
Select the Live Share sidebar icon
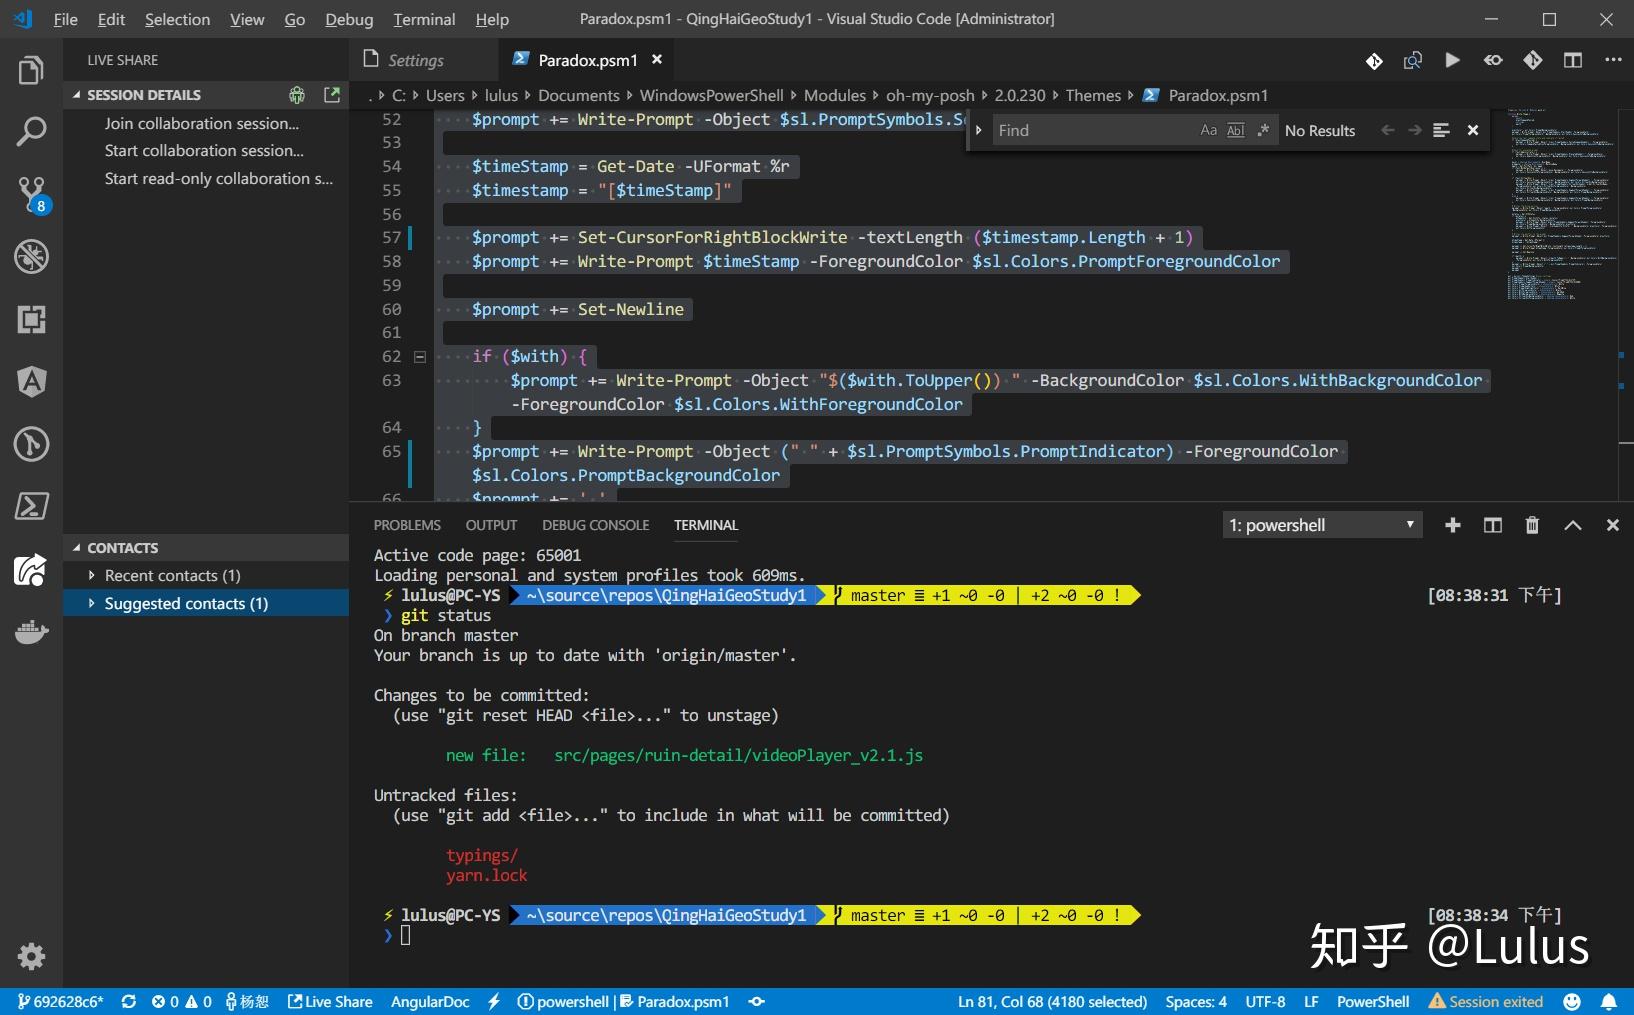[x=32, y=570]
